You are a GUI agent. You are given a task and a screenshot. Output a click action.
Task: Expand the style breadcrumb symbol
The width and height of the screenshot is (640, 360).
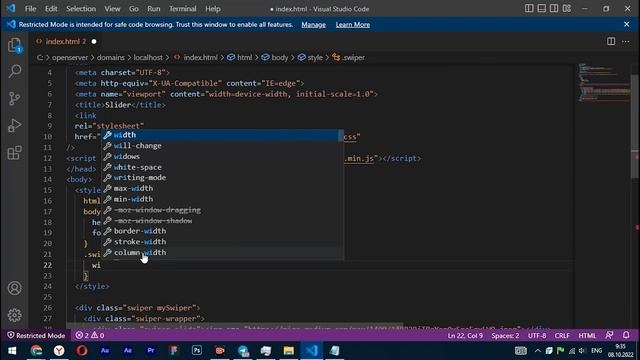point(310,58)
